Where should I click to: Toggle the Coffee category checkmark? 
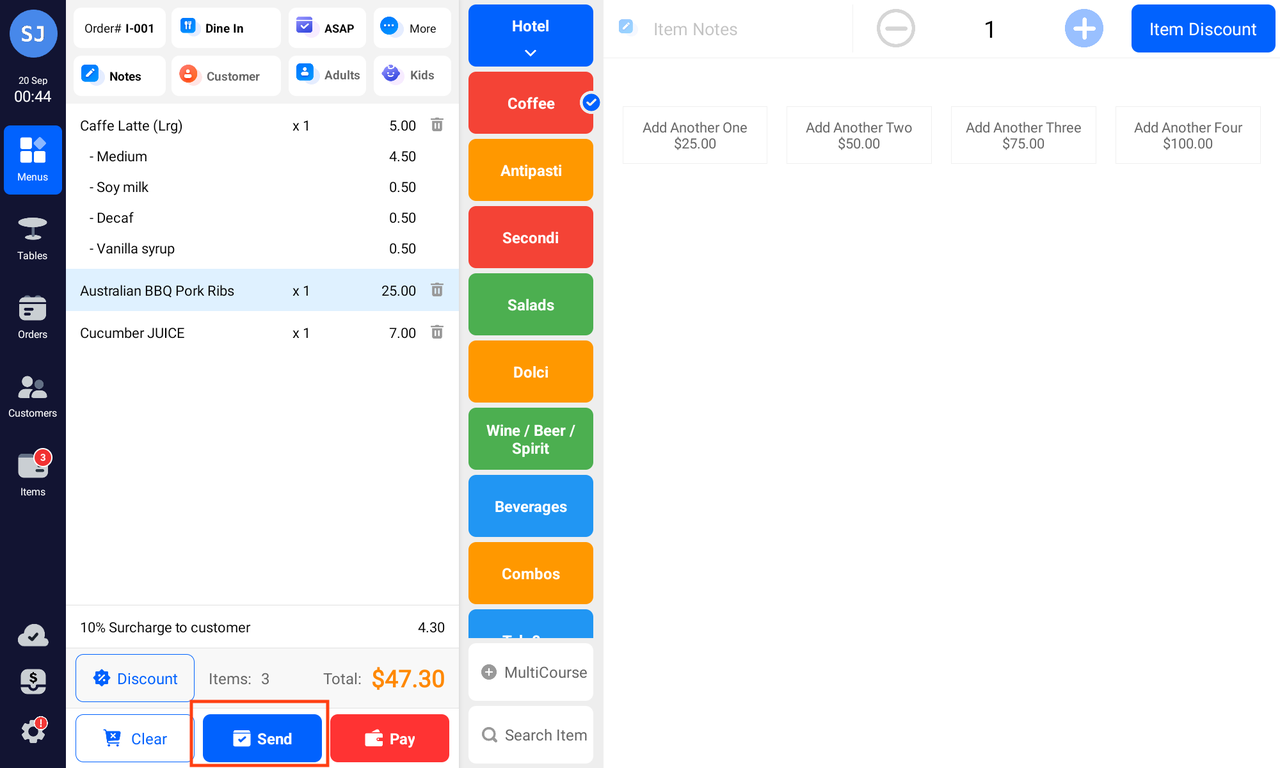(x=591, y=102)
